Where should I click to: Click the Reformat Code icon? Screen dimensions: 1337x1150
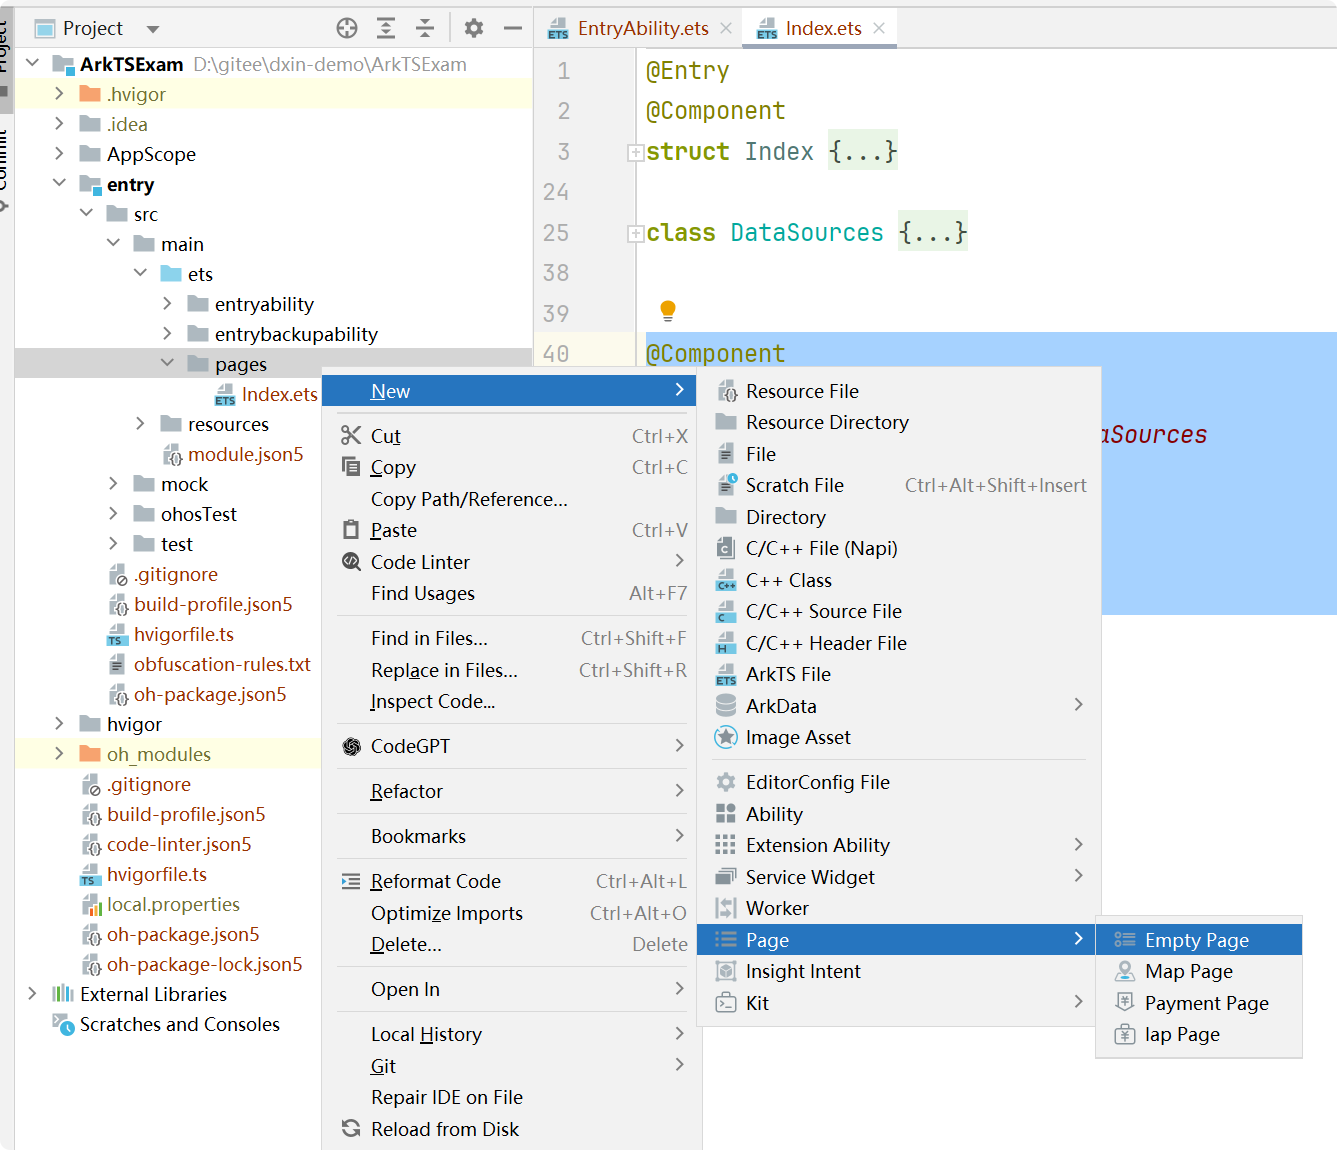(351, 881)
